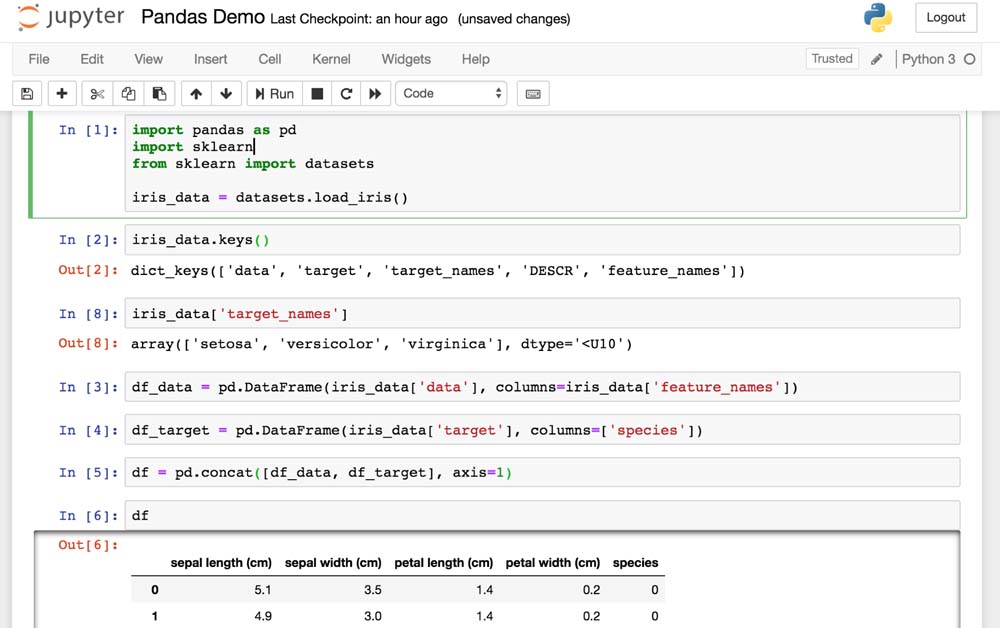
Task: Click the save and checkpoint icon
Action: [27, 94]
